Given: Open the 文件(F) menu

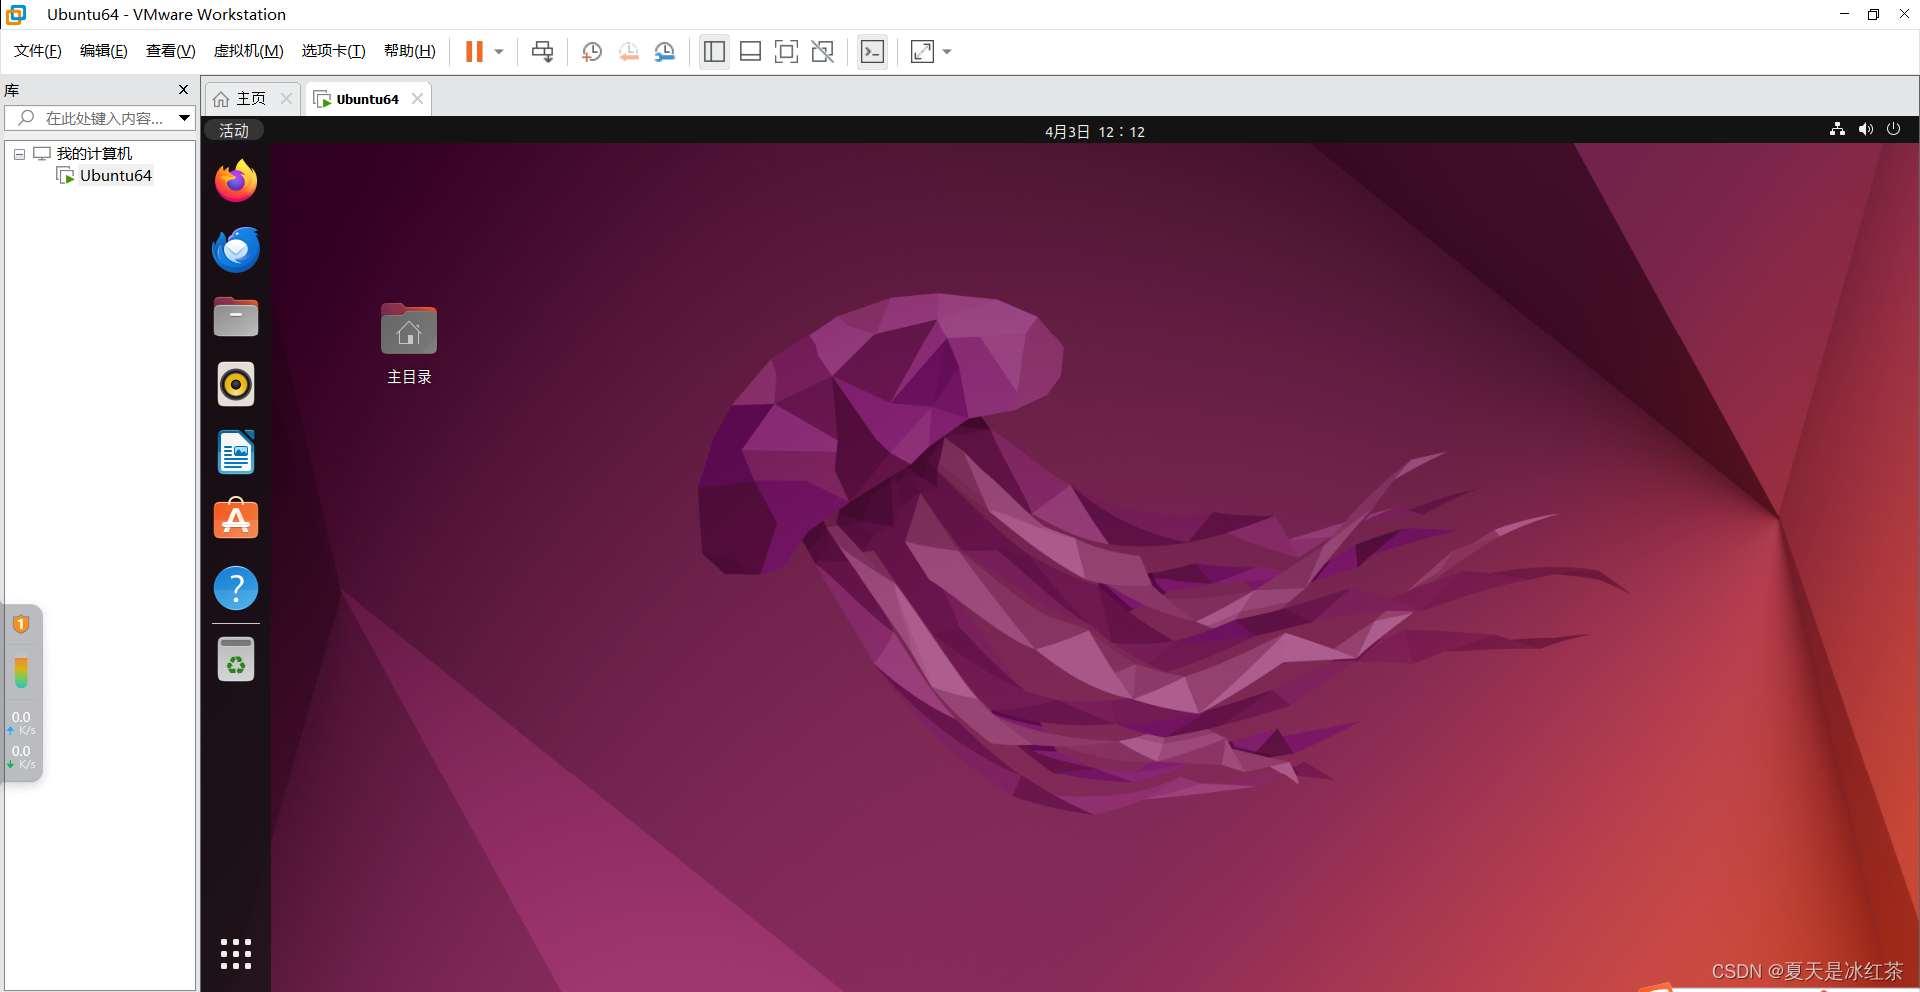Looking at the screenshot, I should coord(38,51).
